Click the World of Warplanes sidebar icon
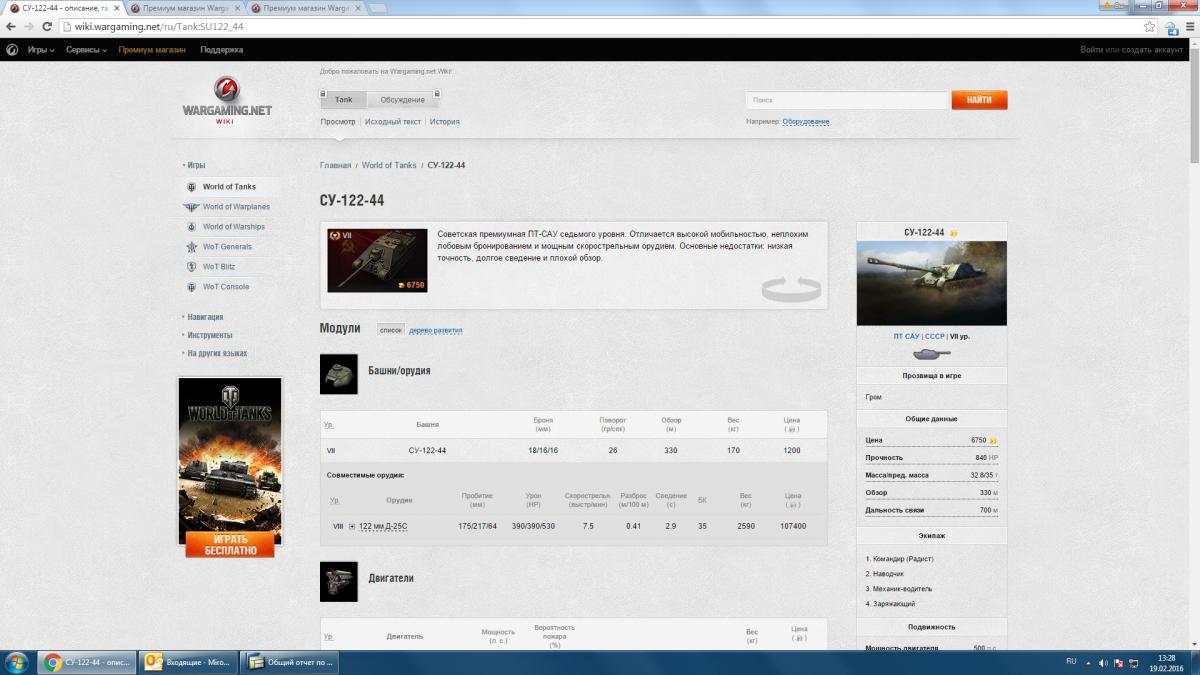Screen dimensions: 1200x675 coord(191,207)
